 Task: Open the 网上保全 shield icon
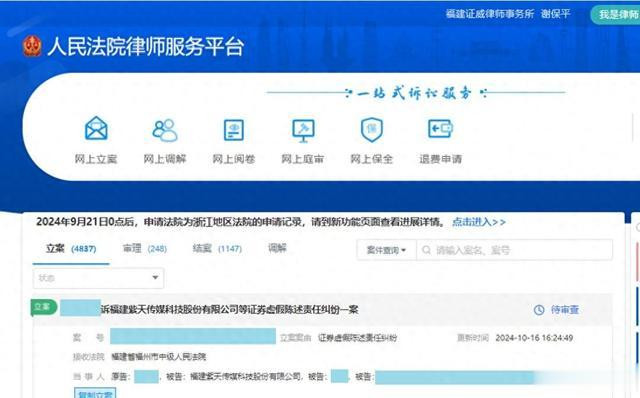coord(372,129)
